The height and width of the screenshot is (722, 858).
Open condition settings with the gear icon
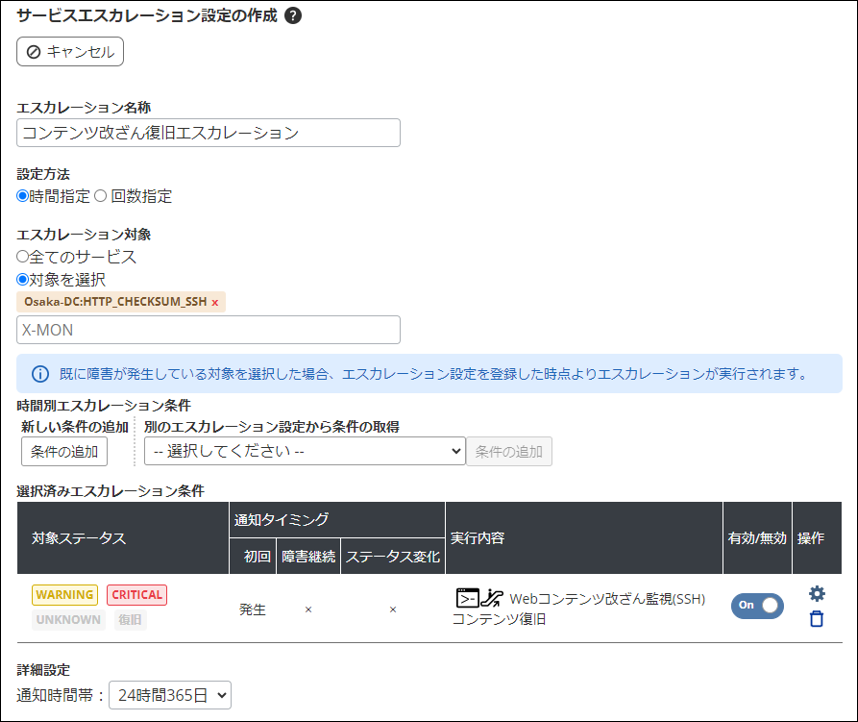click(817, 594)
